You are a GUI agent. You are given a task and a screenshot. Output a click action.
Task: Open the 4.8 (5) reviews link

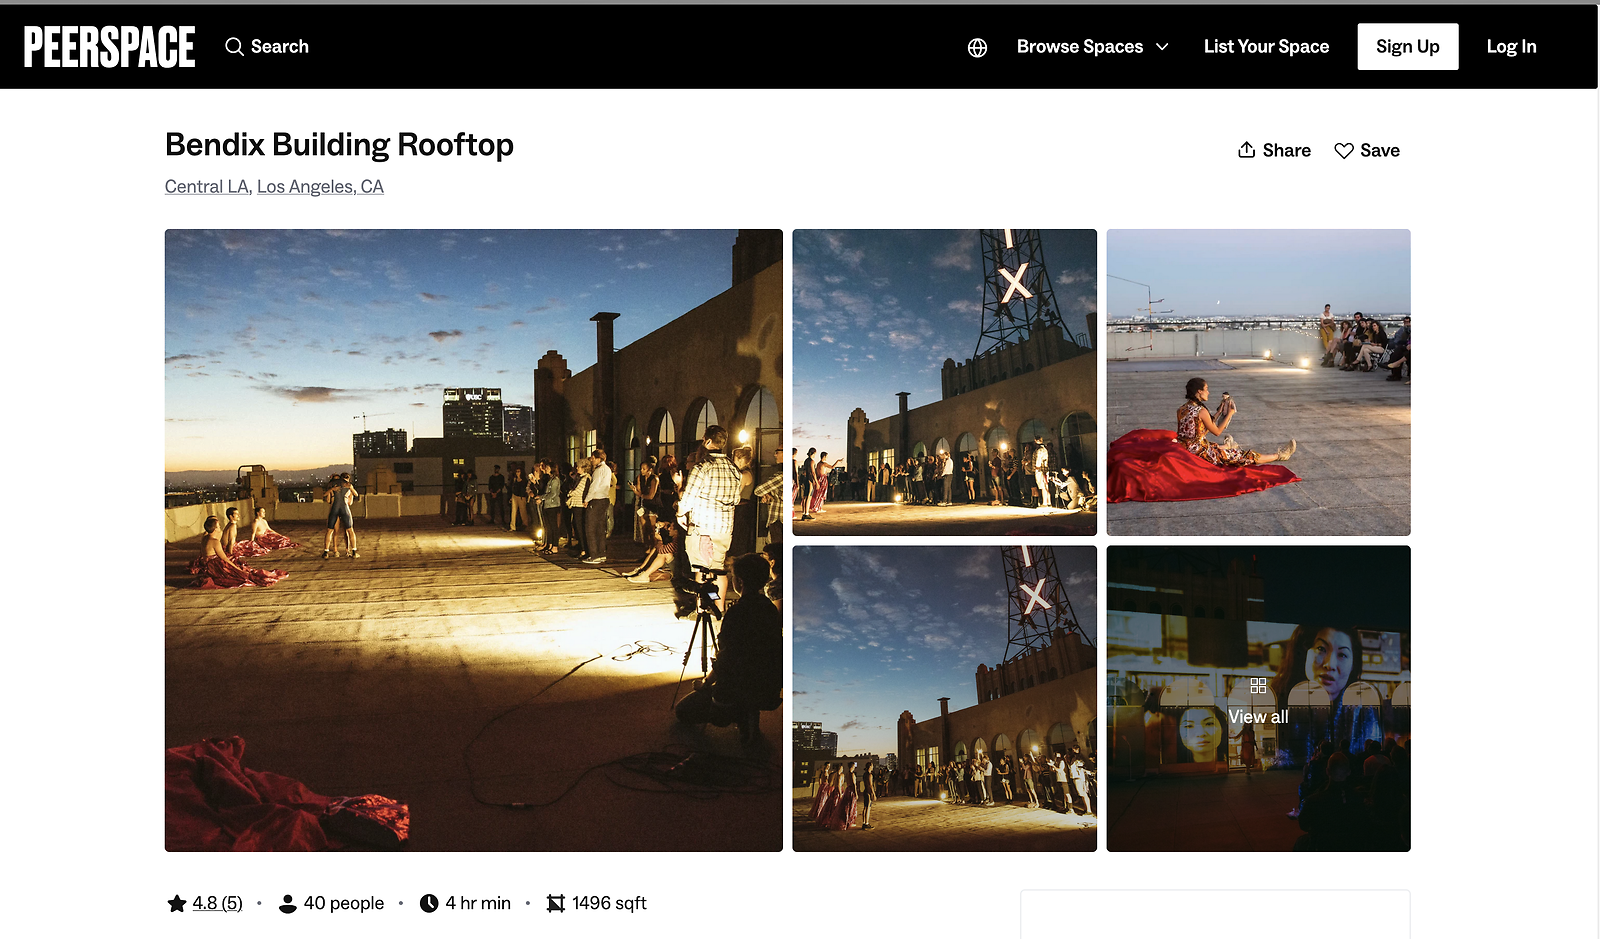[217, 904]
